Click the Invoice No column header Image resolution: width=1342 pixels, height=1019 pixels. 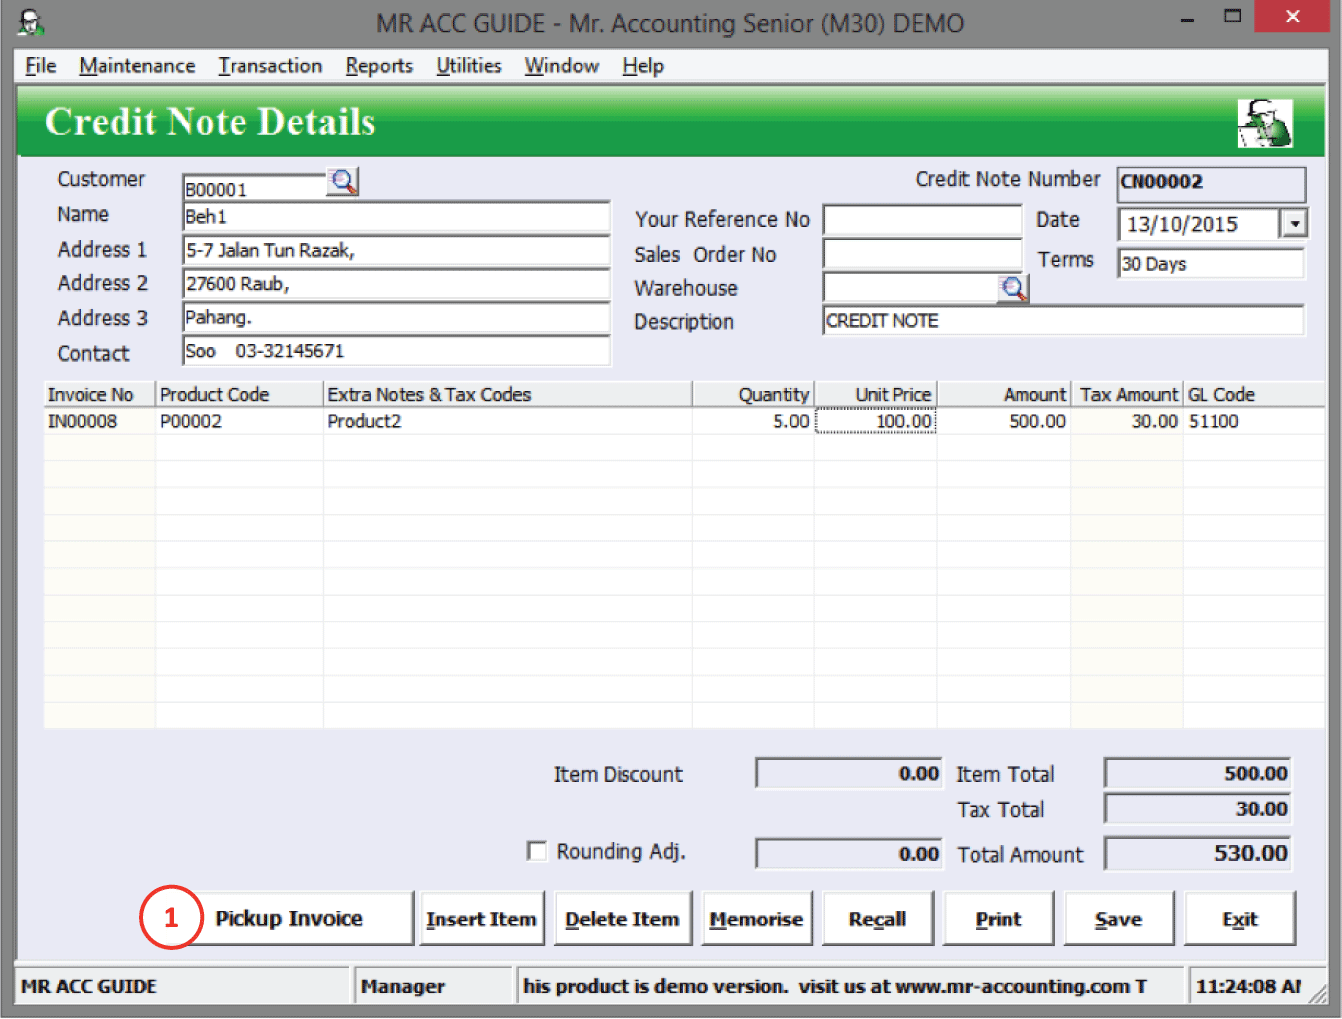(100, 395)
